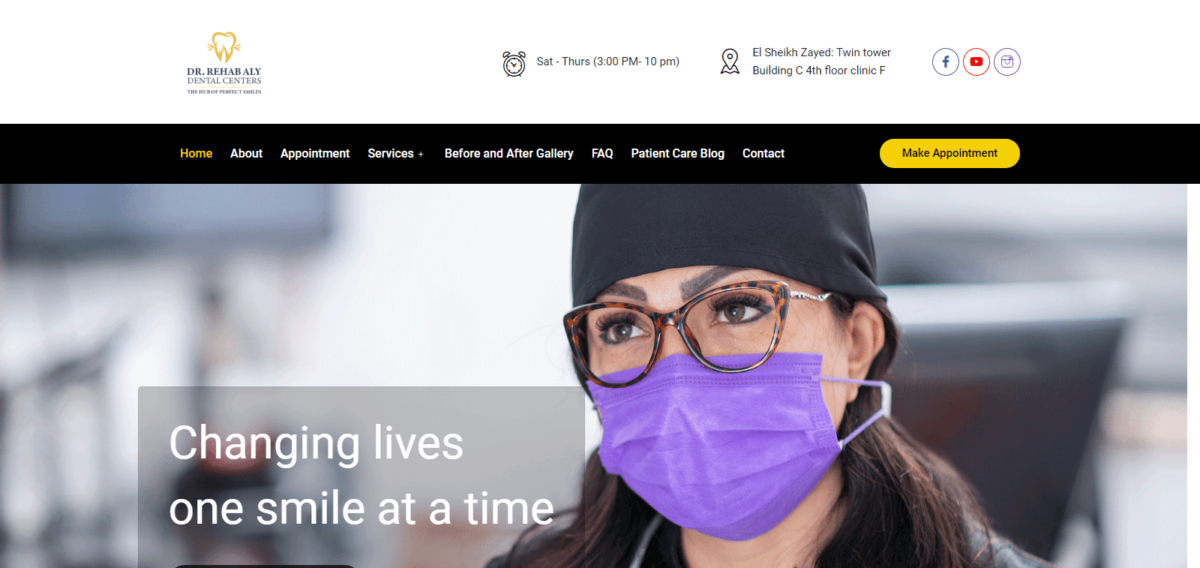Image resolution: width=1200 pixels, height=568 pixels.
Task: Open Before and After Gallery
Action: pos(509,153)
